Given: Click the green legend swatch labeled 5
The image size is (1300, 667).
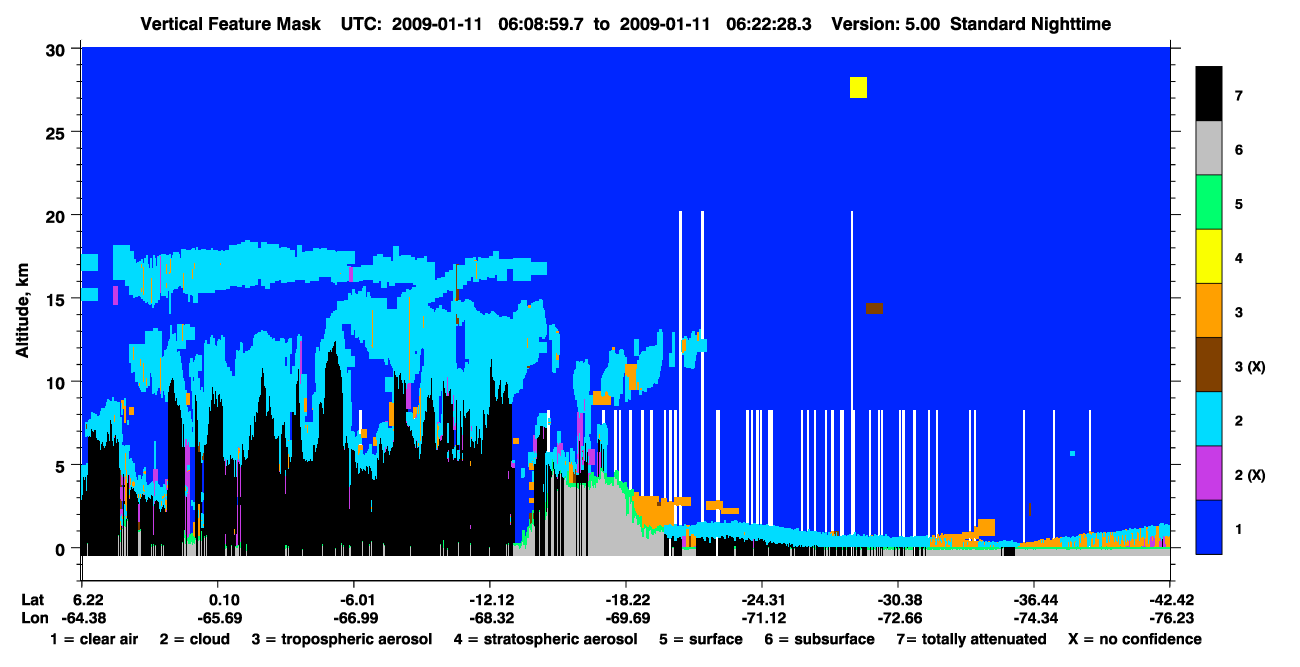Looking at the screenshot, I should 1209,202.
